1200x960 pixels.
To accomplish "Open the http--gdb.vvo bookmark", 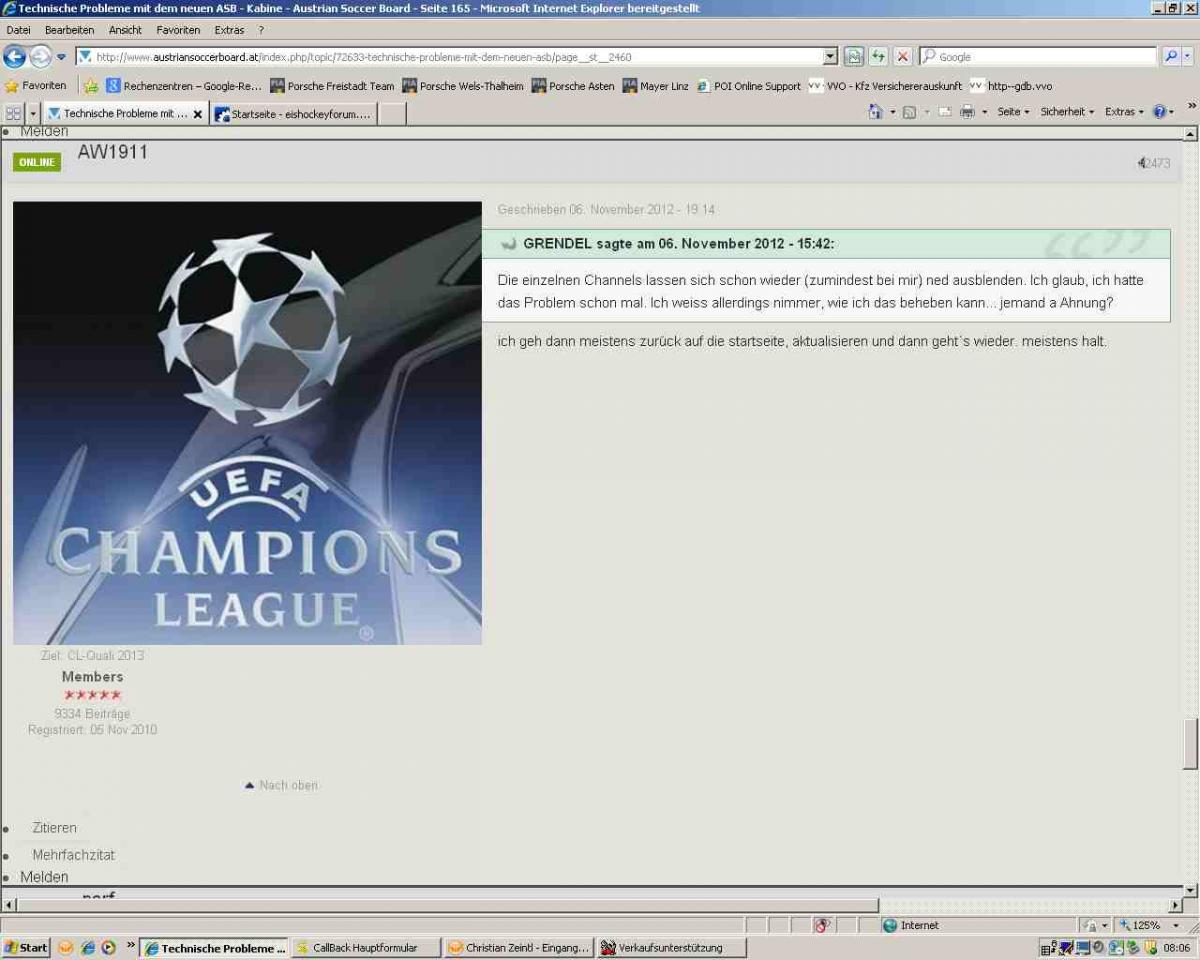I will [x=1011, y=86].
